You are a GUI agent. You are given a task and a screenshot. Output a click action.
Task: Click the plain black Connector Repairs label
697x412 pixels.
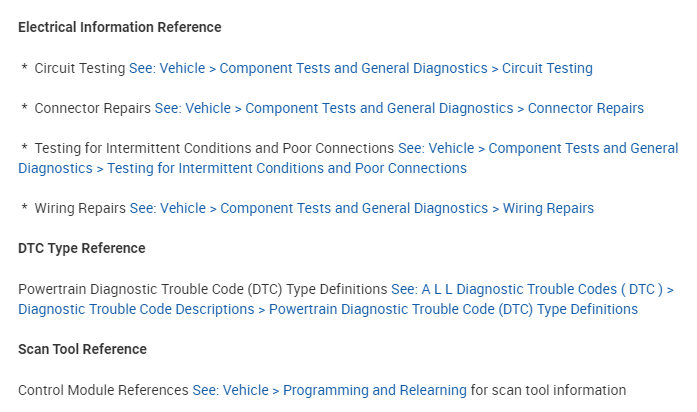click(93, 108)
